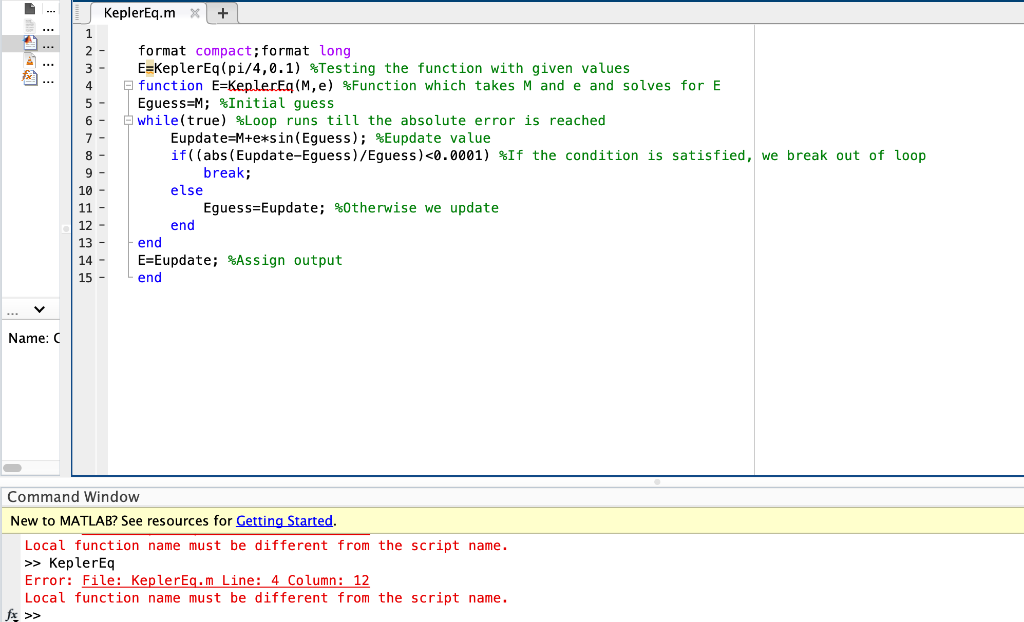
Task: Select the faded text file icon
Action: tap(29, 26)
